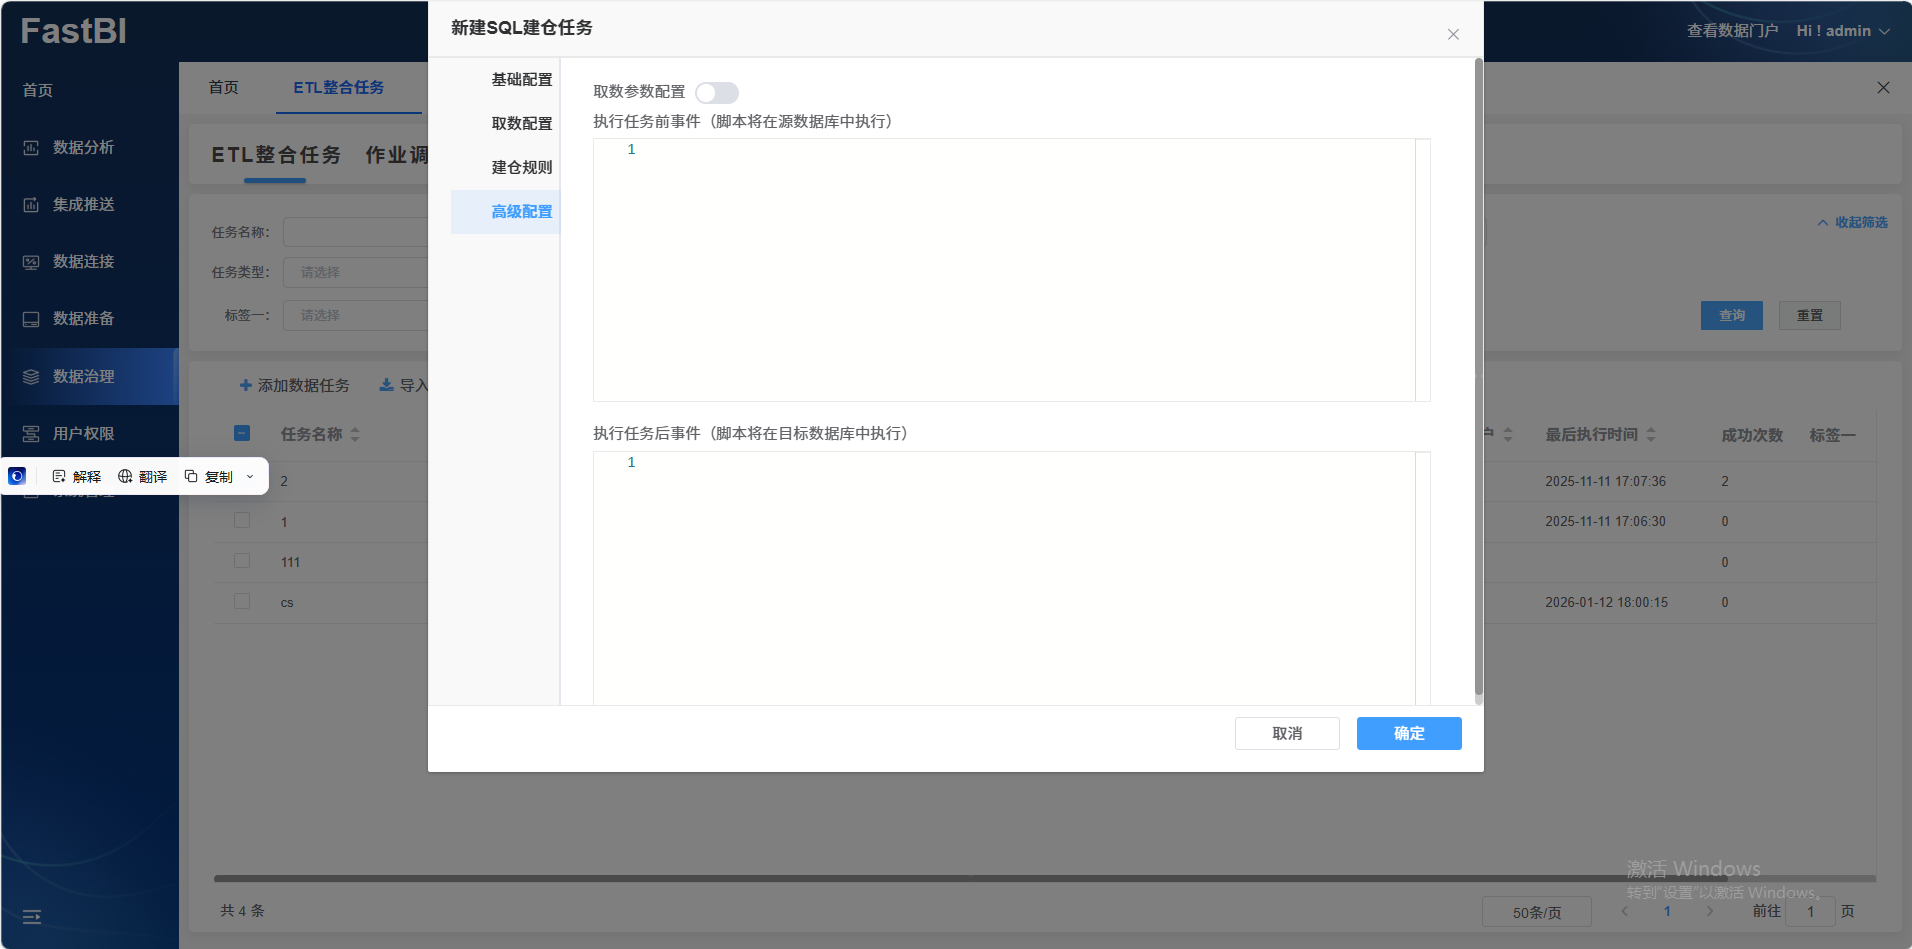The width and height of the screenshot is (1912, 949).
Task: Open the 建仓规则 configuration tab
Action: [x=521, y=168]
